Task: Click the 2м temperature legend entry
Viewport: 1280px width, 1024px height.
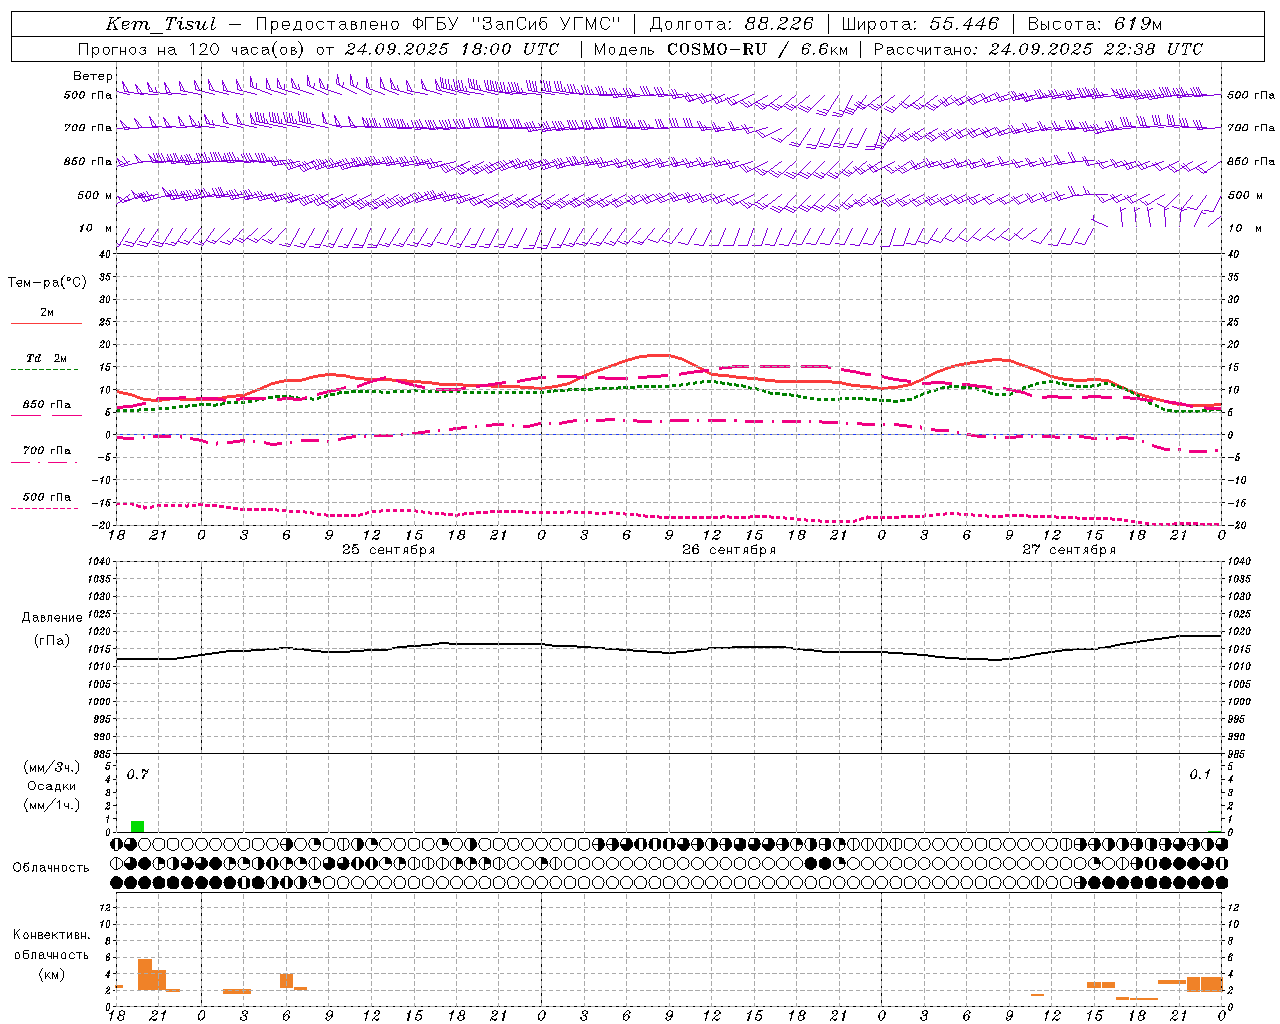Action: [47, 313]
